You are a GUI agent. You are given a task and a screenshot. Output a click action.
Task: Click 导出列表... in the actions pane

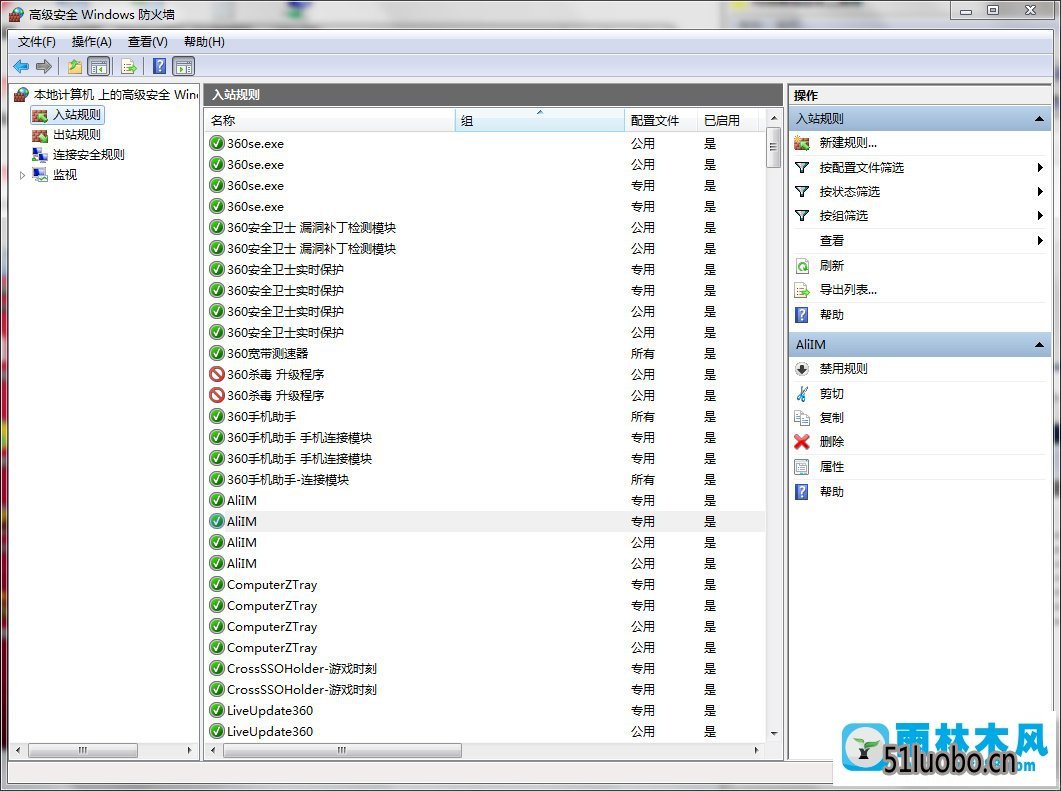[x=848, y=290]
